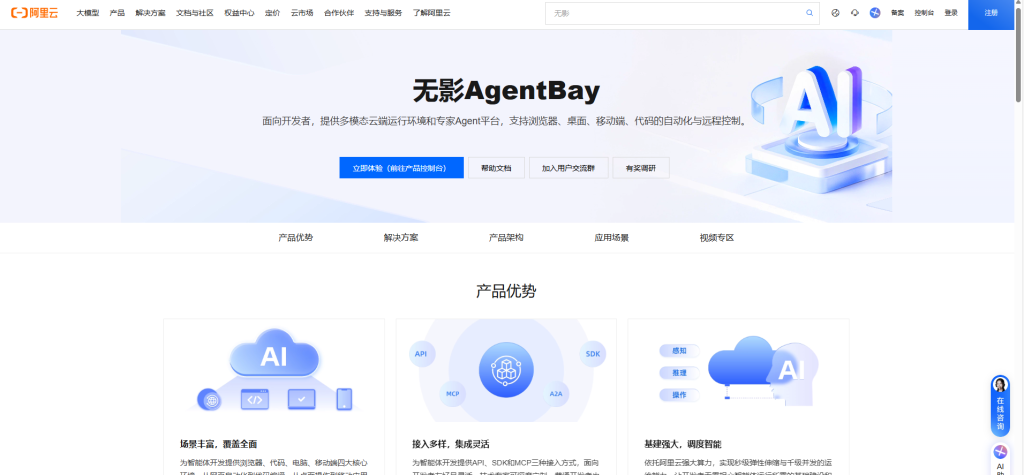Viewport: 1024px width, 475px height.
Task: Open the 了解阿里云 menu
Action: tap(432, 13)
